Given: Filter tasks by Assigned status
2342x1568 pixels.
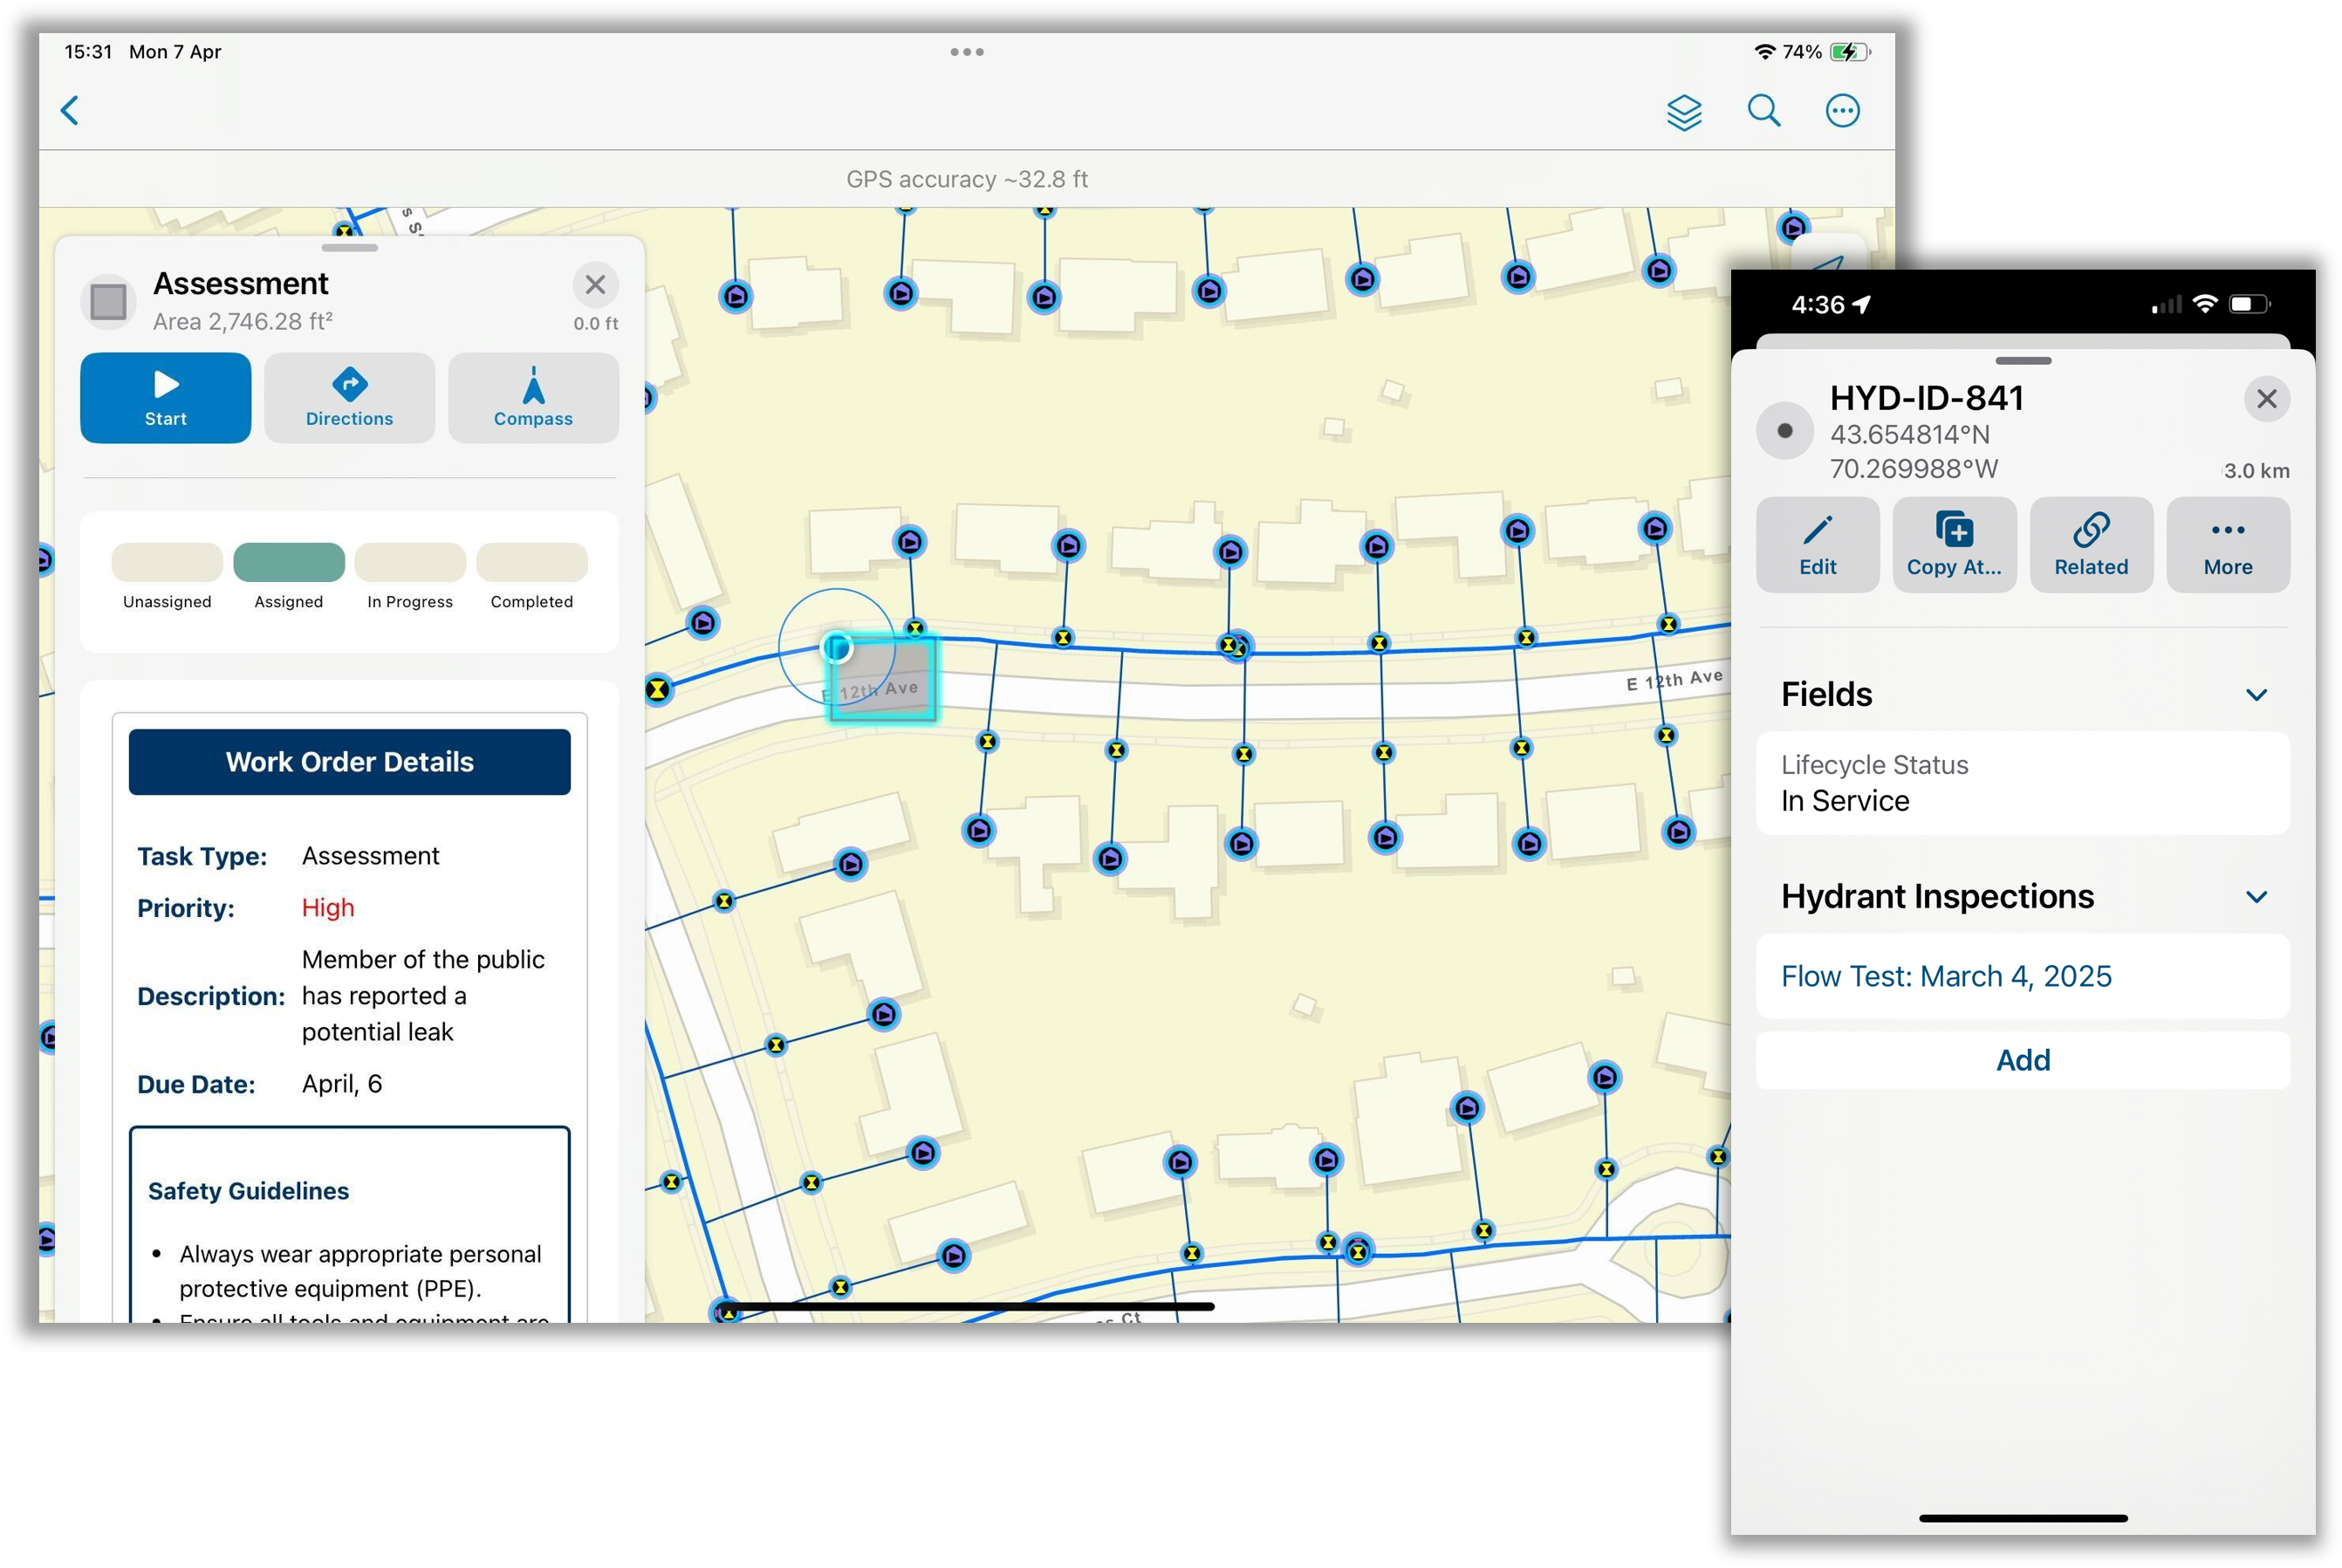Looking at the screenshot, I should click(x=288, y=562).
